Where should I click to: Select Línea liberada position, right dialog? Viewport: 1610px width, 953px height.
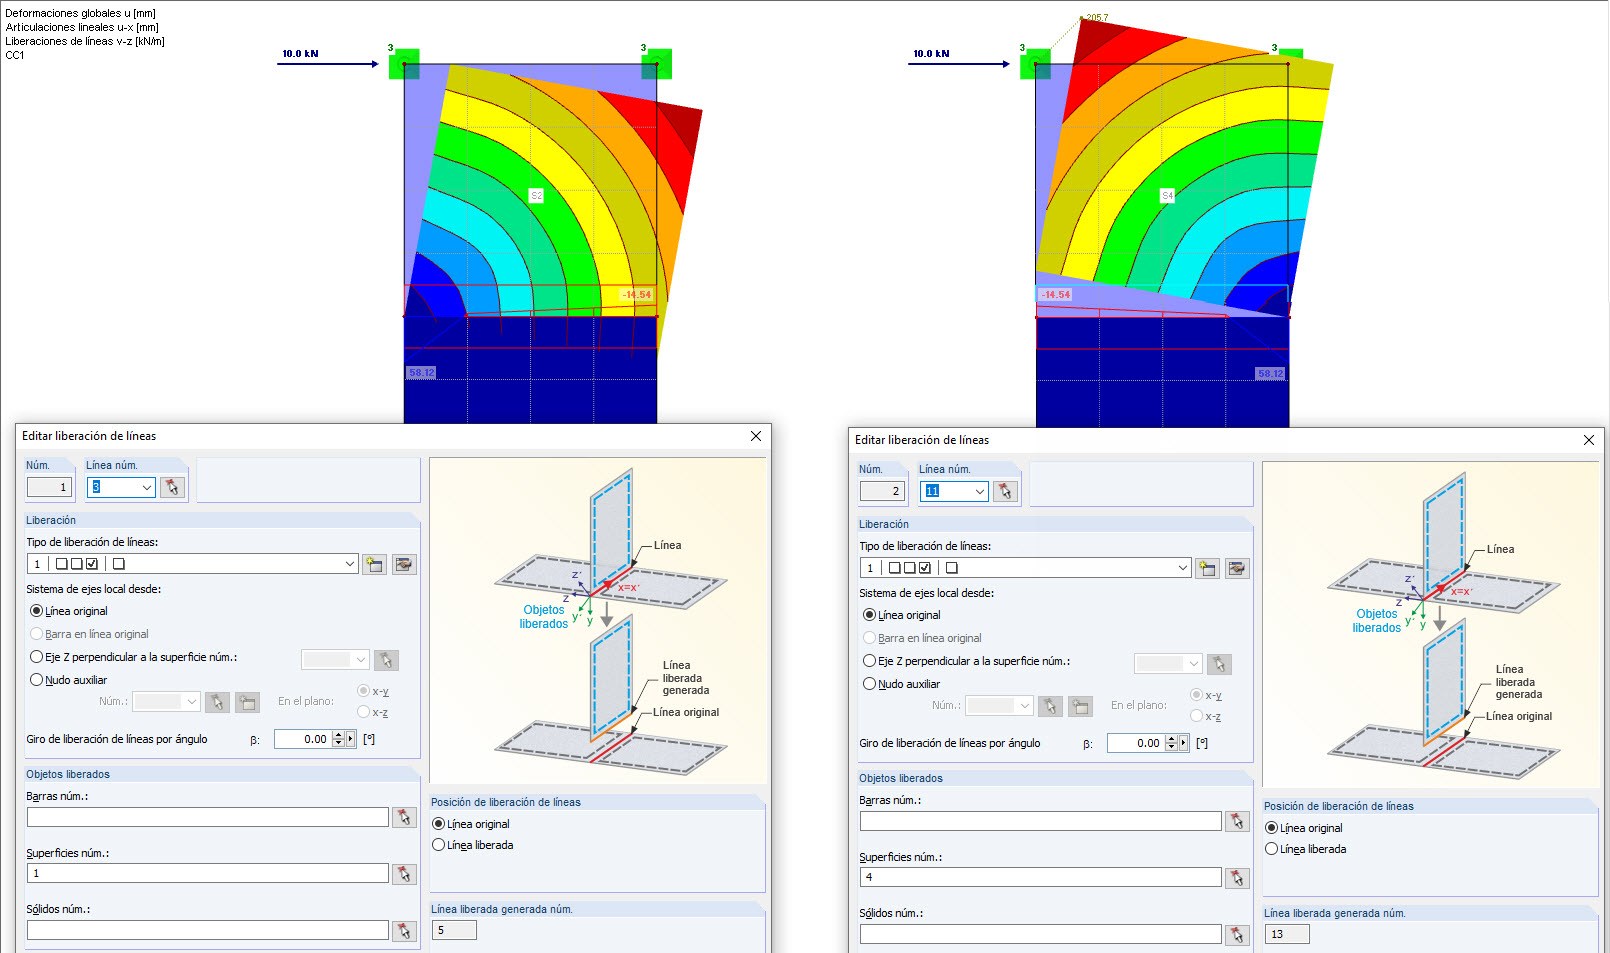tap(1271, 849)
